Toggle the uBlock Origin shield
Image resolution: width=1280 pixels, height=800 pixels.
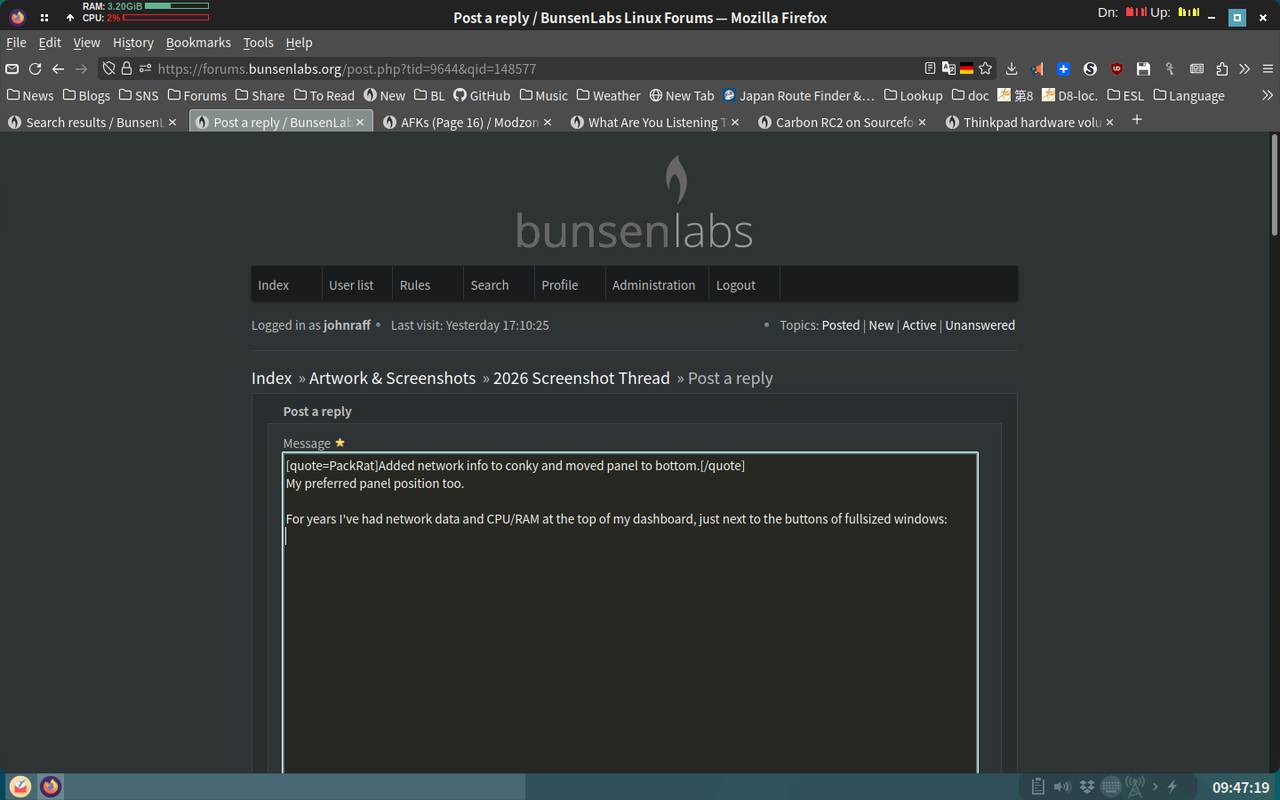click(x=1117, y=69)
